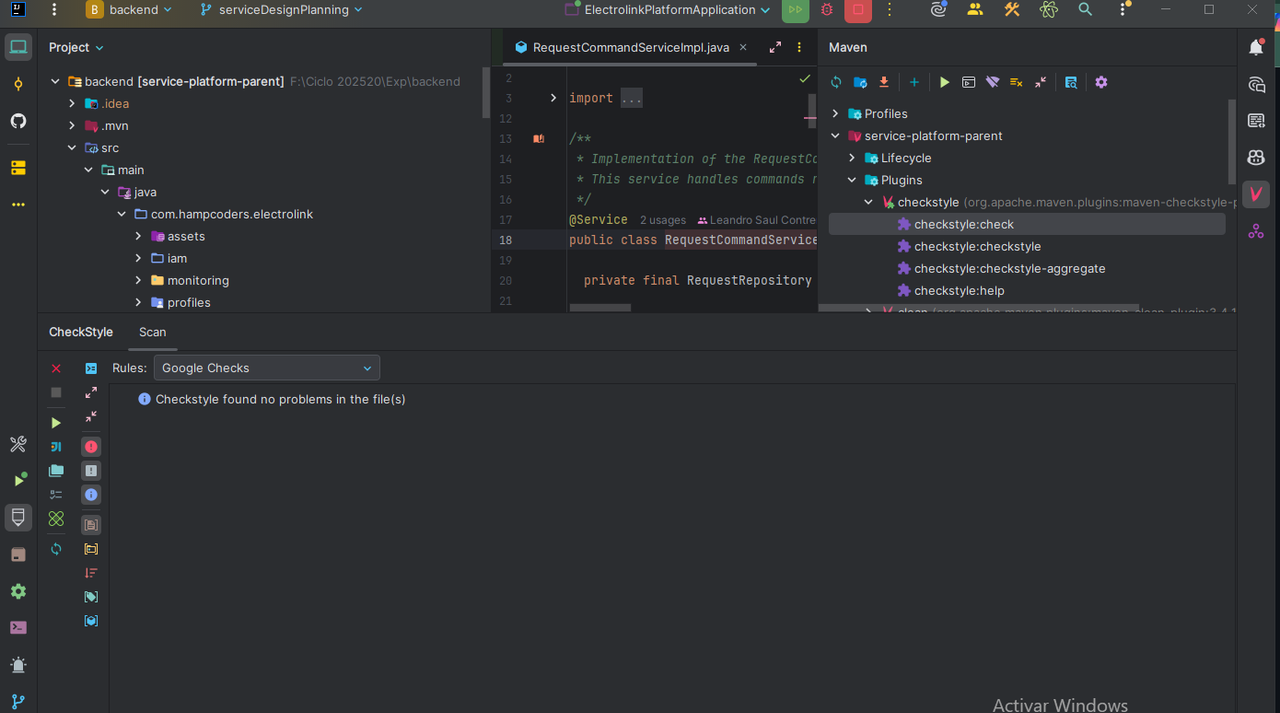1280x713 pixels.
Task: Open Rules dropdown showing Google Checks
Action: click(x=266, y=368)
